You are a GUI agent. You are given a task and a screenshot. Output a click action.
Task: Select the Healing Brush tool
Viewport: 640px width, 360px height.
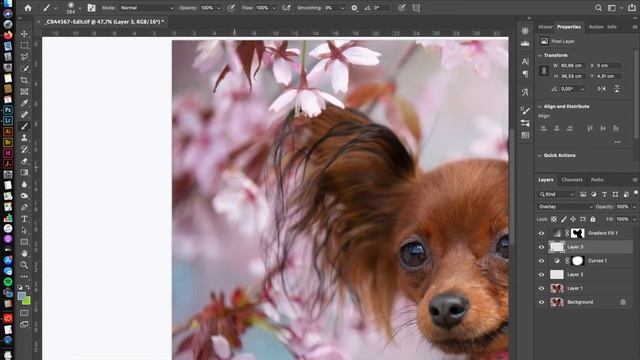(24, 115)
